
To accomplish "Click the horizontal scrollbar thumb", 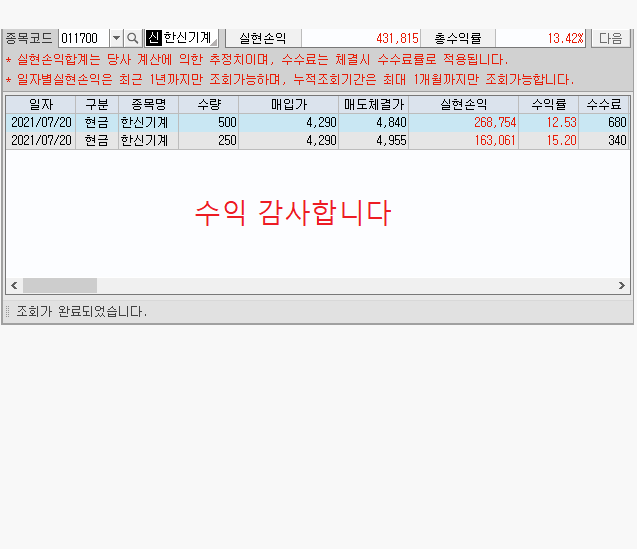I will (x=60, y=286).
